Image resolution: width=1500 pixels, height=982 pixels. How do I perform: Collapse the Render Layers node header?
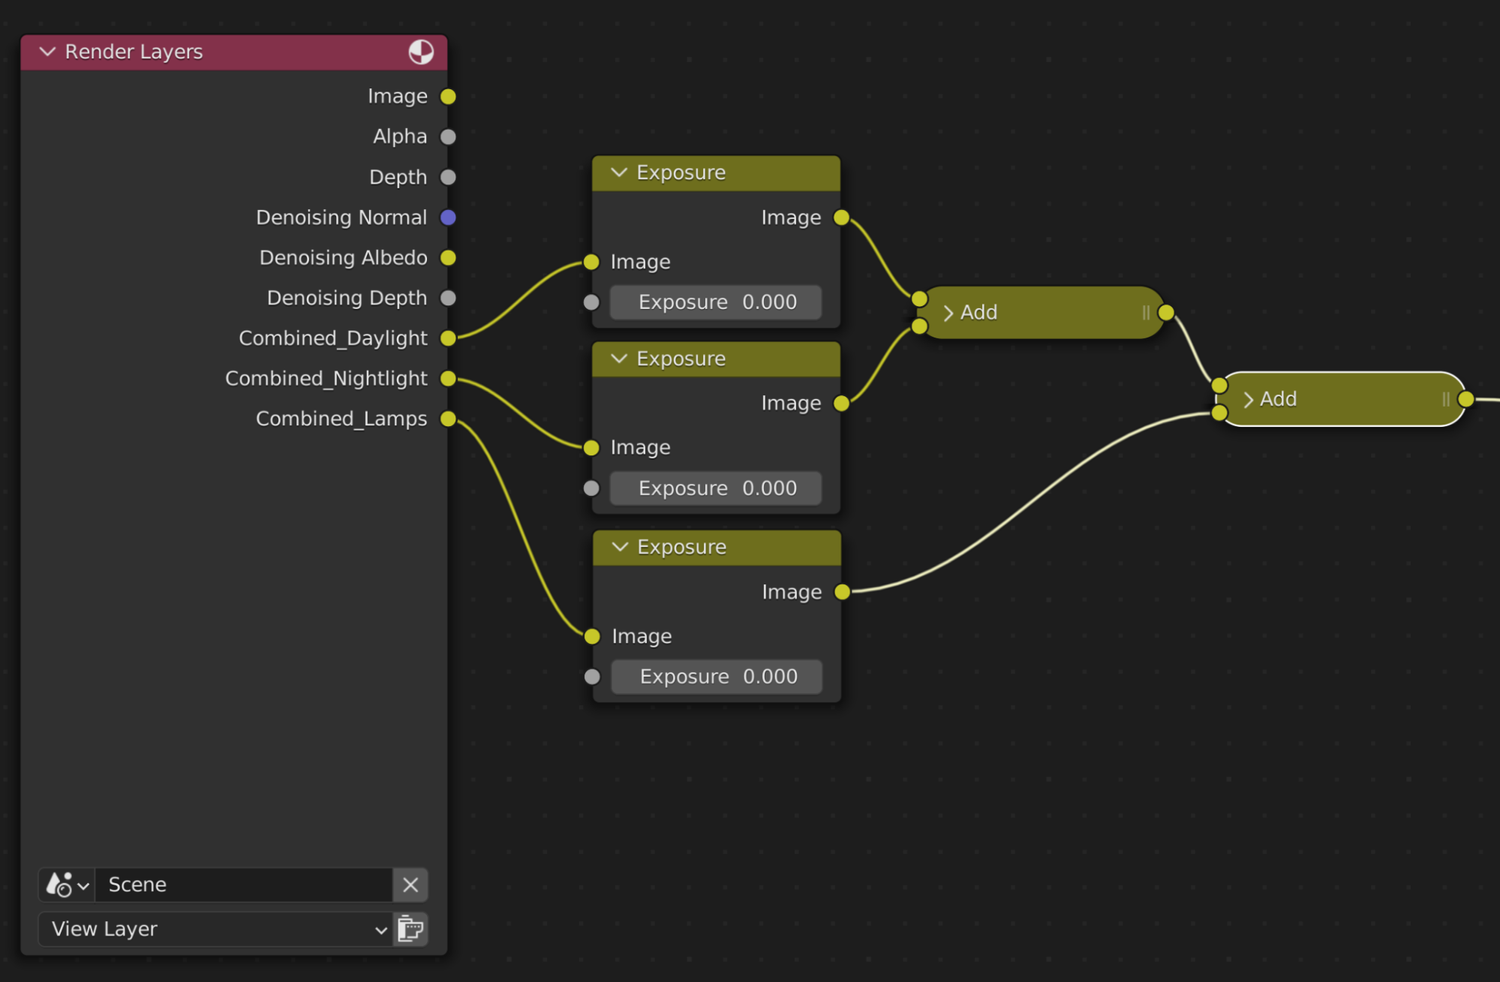(47, 52)
